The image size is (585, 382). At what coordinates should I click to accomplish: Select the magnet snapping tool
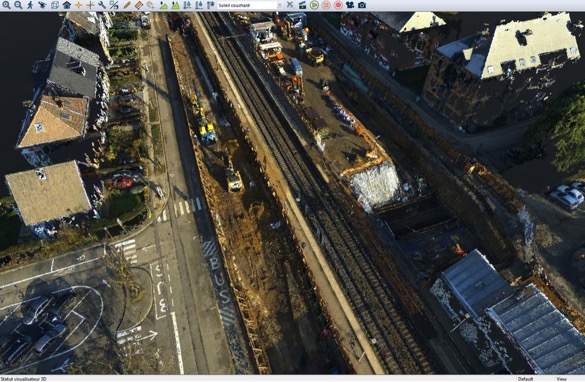click(150, 5)
